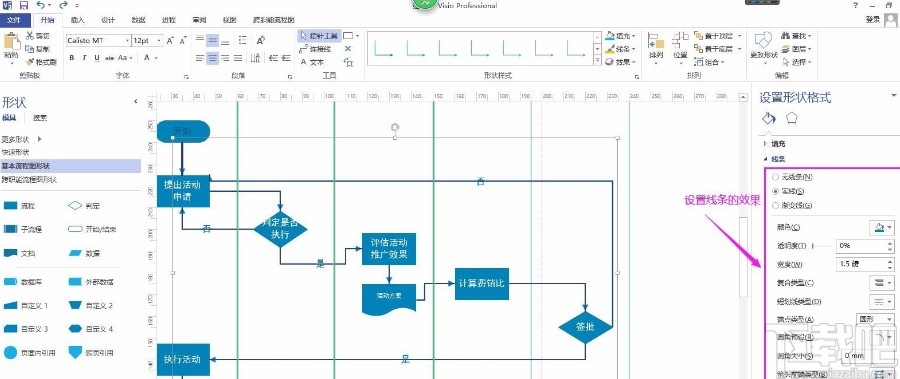The width and height of the screenshot is (900, 379).
Task: Click the Paste clipboard icon
Action: point(11,42)
